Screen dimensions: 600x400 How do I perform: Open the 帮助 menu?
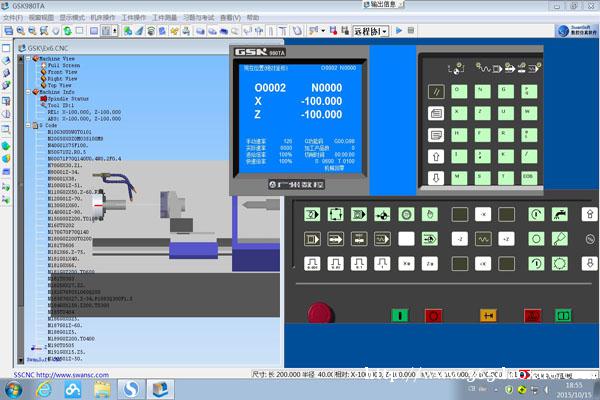coord(251,18)
